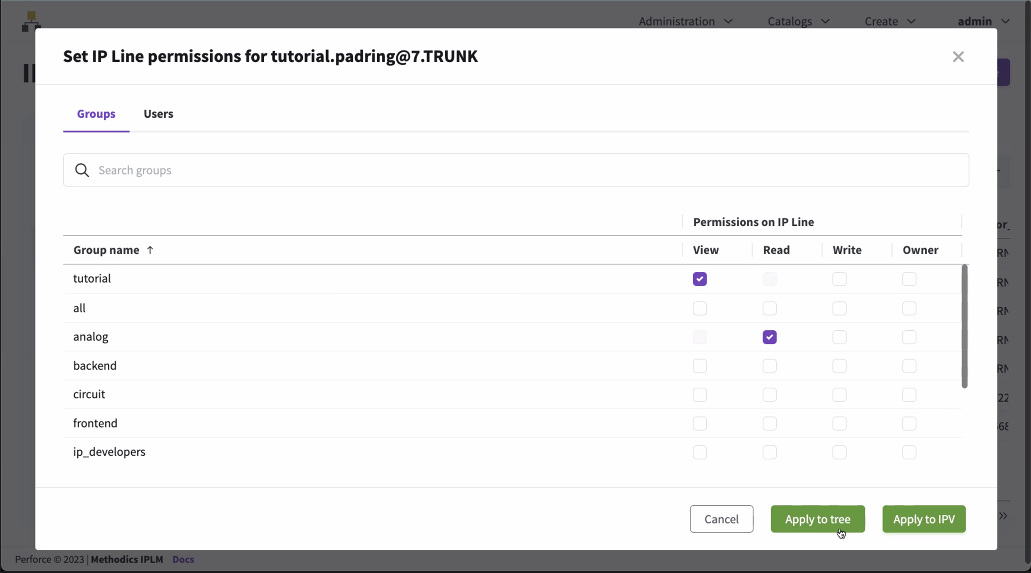Click the Methodics logo icon in header
The image size is (1031, 573).
[x=31, y=21]
